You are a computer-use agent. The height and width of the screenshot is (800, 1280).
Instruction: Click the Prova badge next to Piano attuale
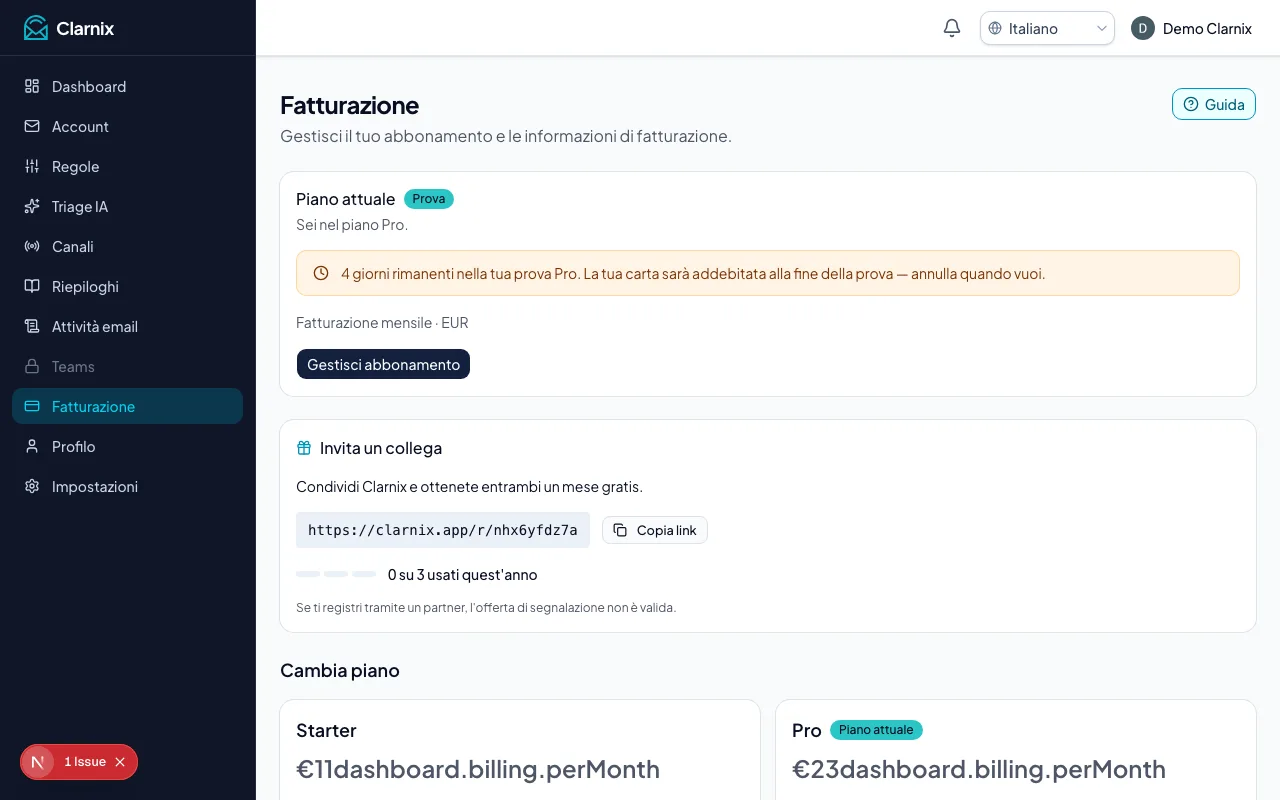429,199
